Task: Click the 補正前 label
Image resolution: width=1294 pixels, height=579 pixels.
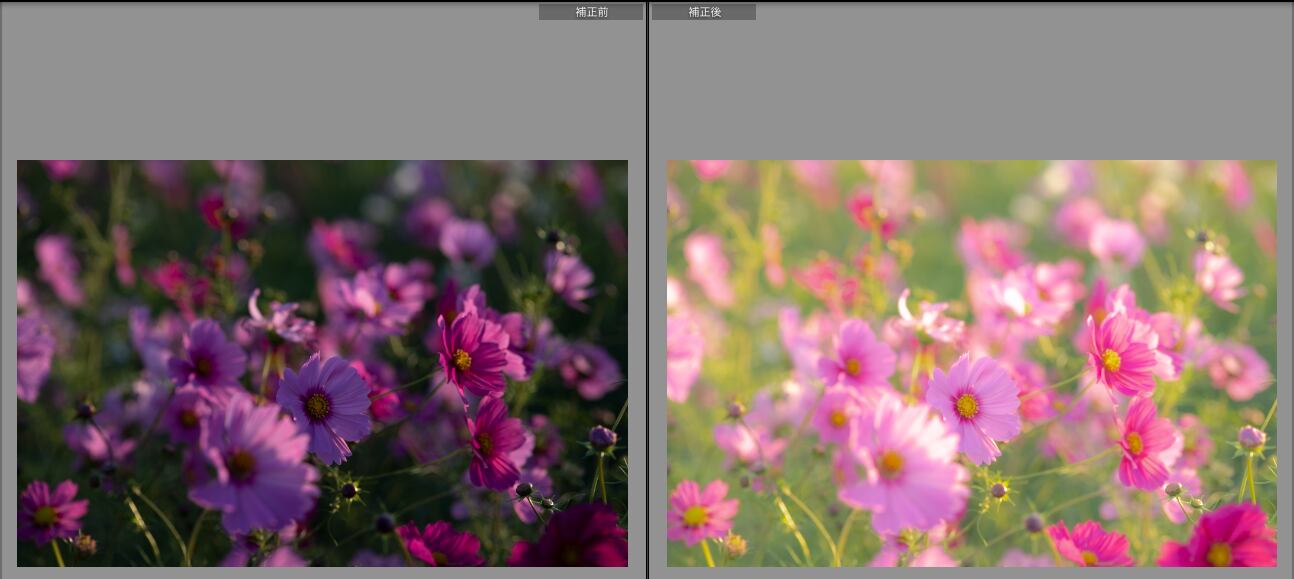Action: point(591,12)
